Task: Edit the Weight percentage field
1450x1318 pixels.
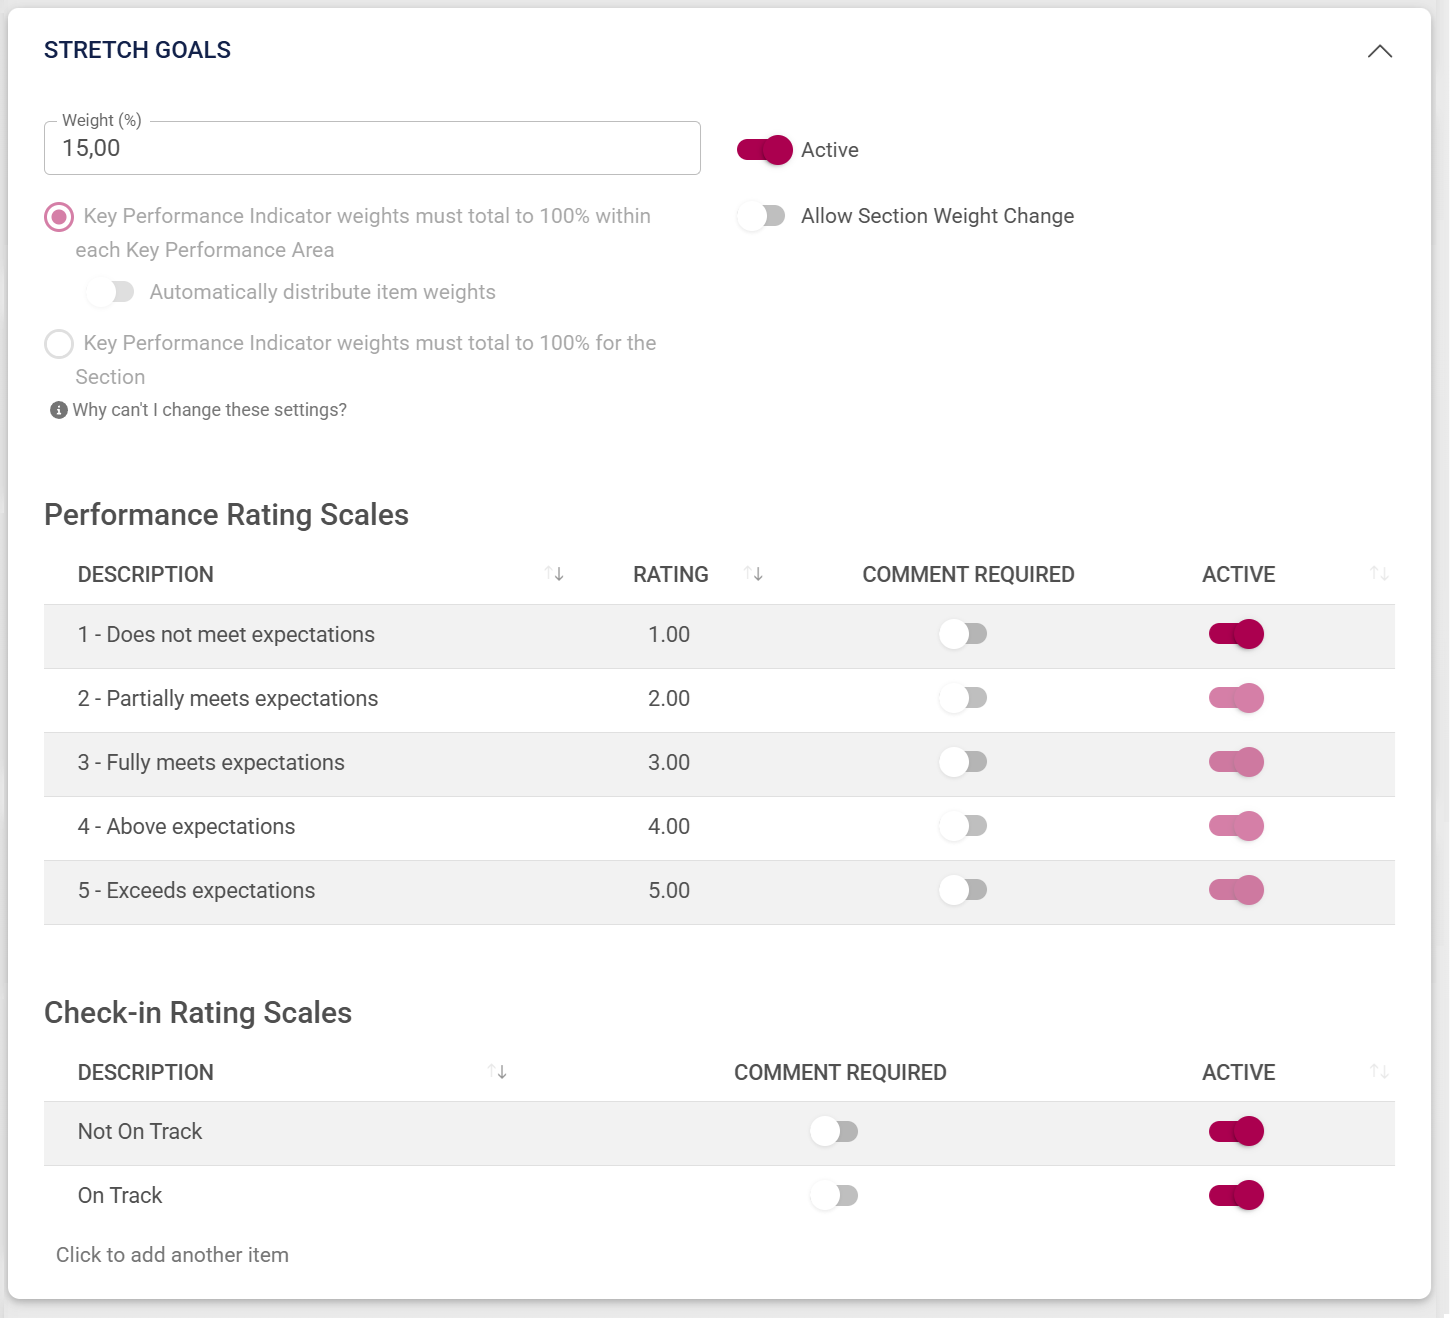Action: click(371, 147)
